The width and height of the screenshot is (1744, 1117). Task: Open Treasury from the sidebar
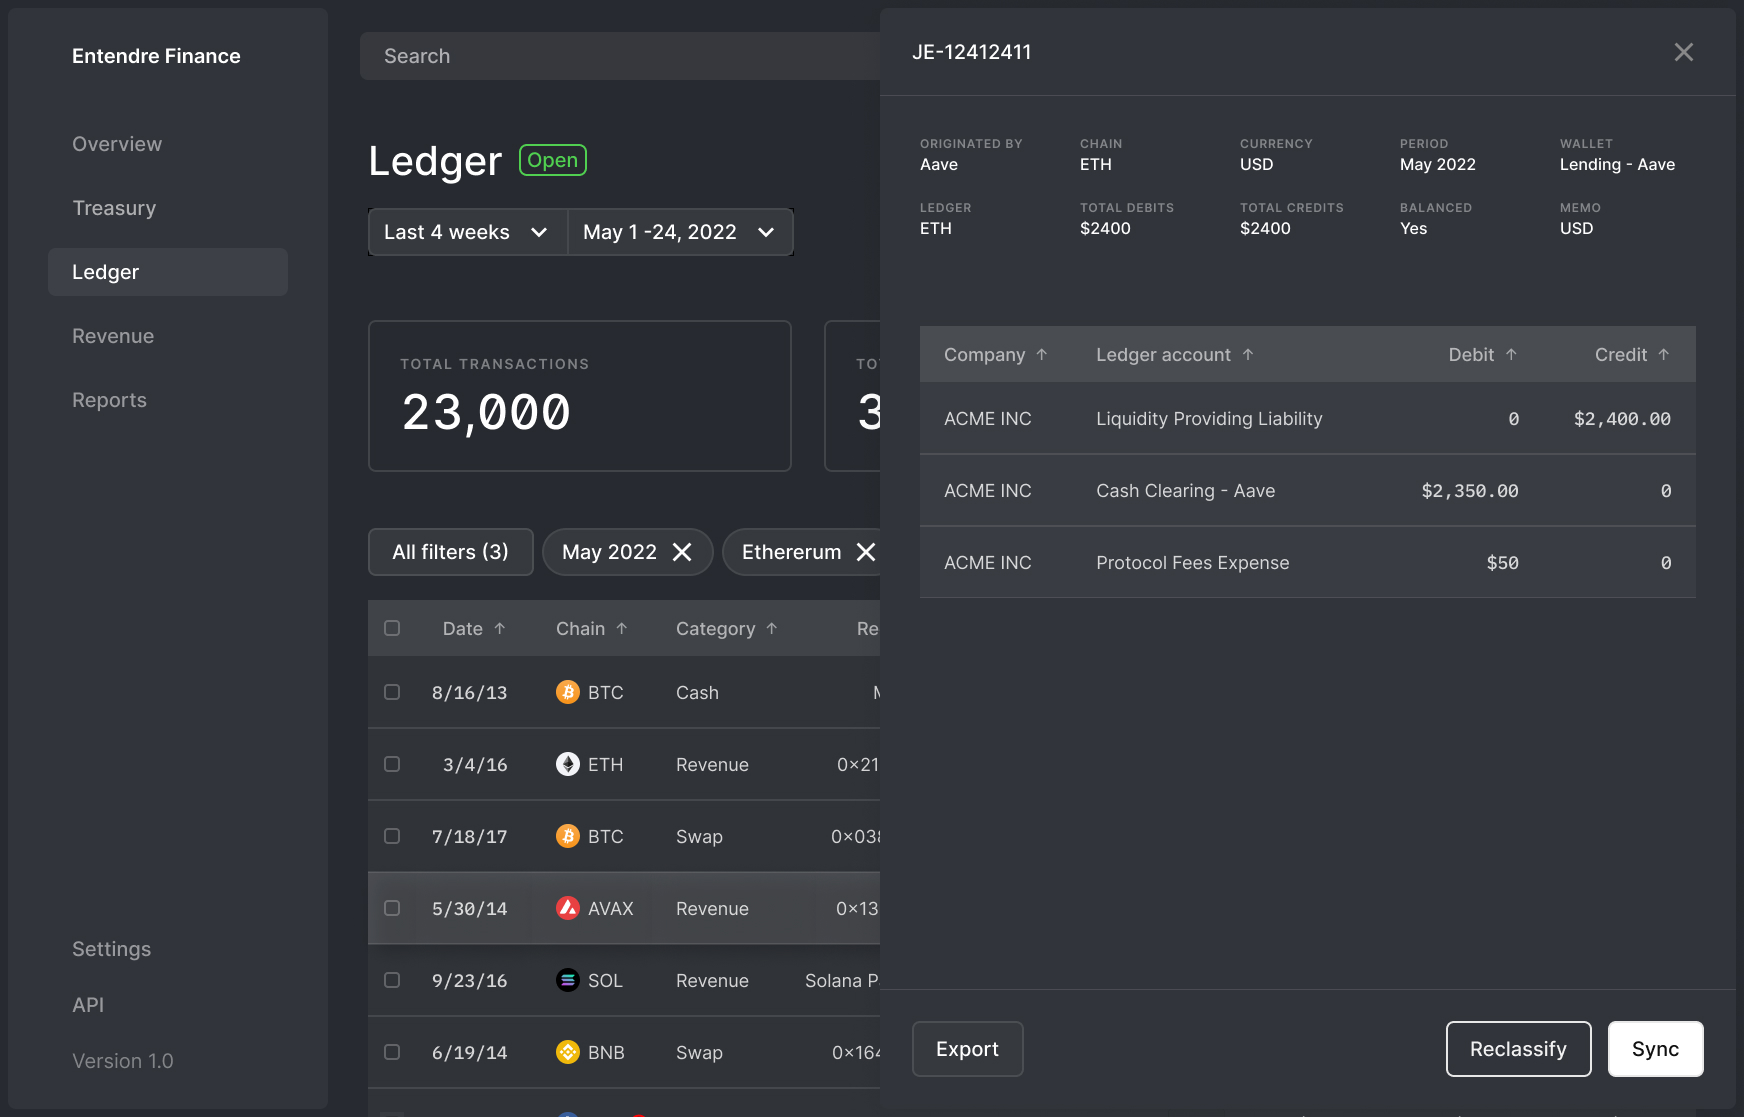(x=114, y=208)
